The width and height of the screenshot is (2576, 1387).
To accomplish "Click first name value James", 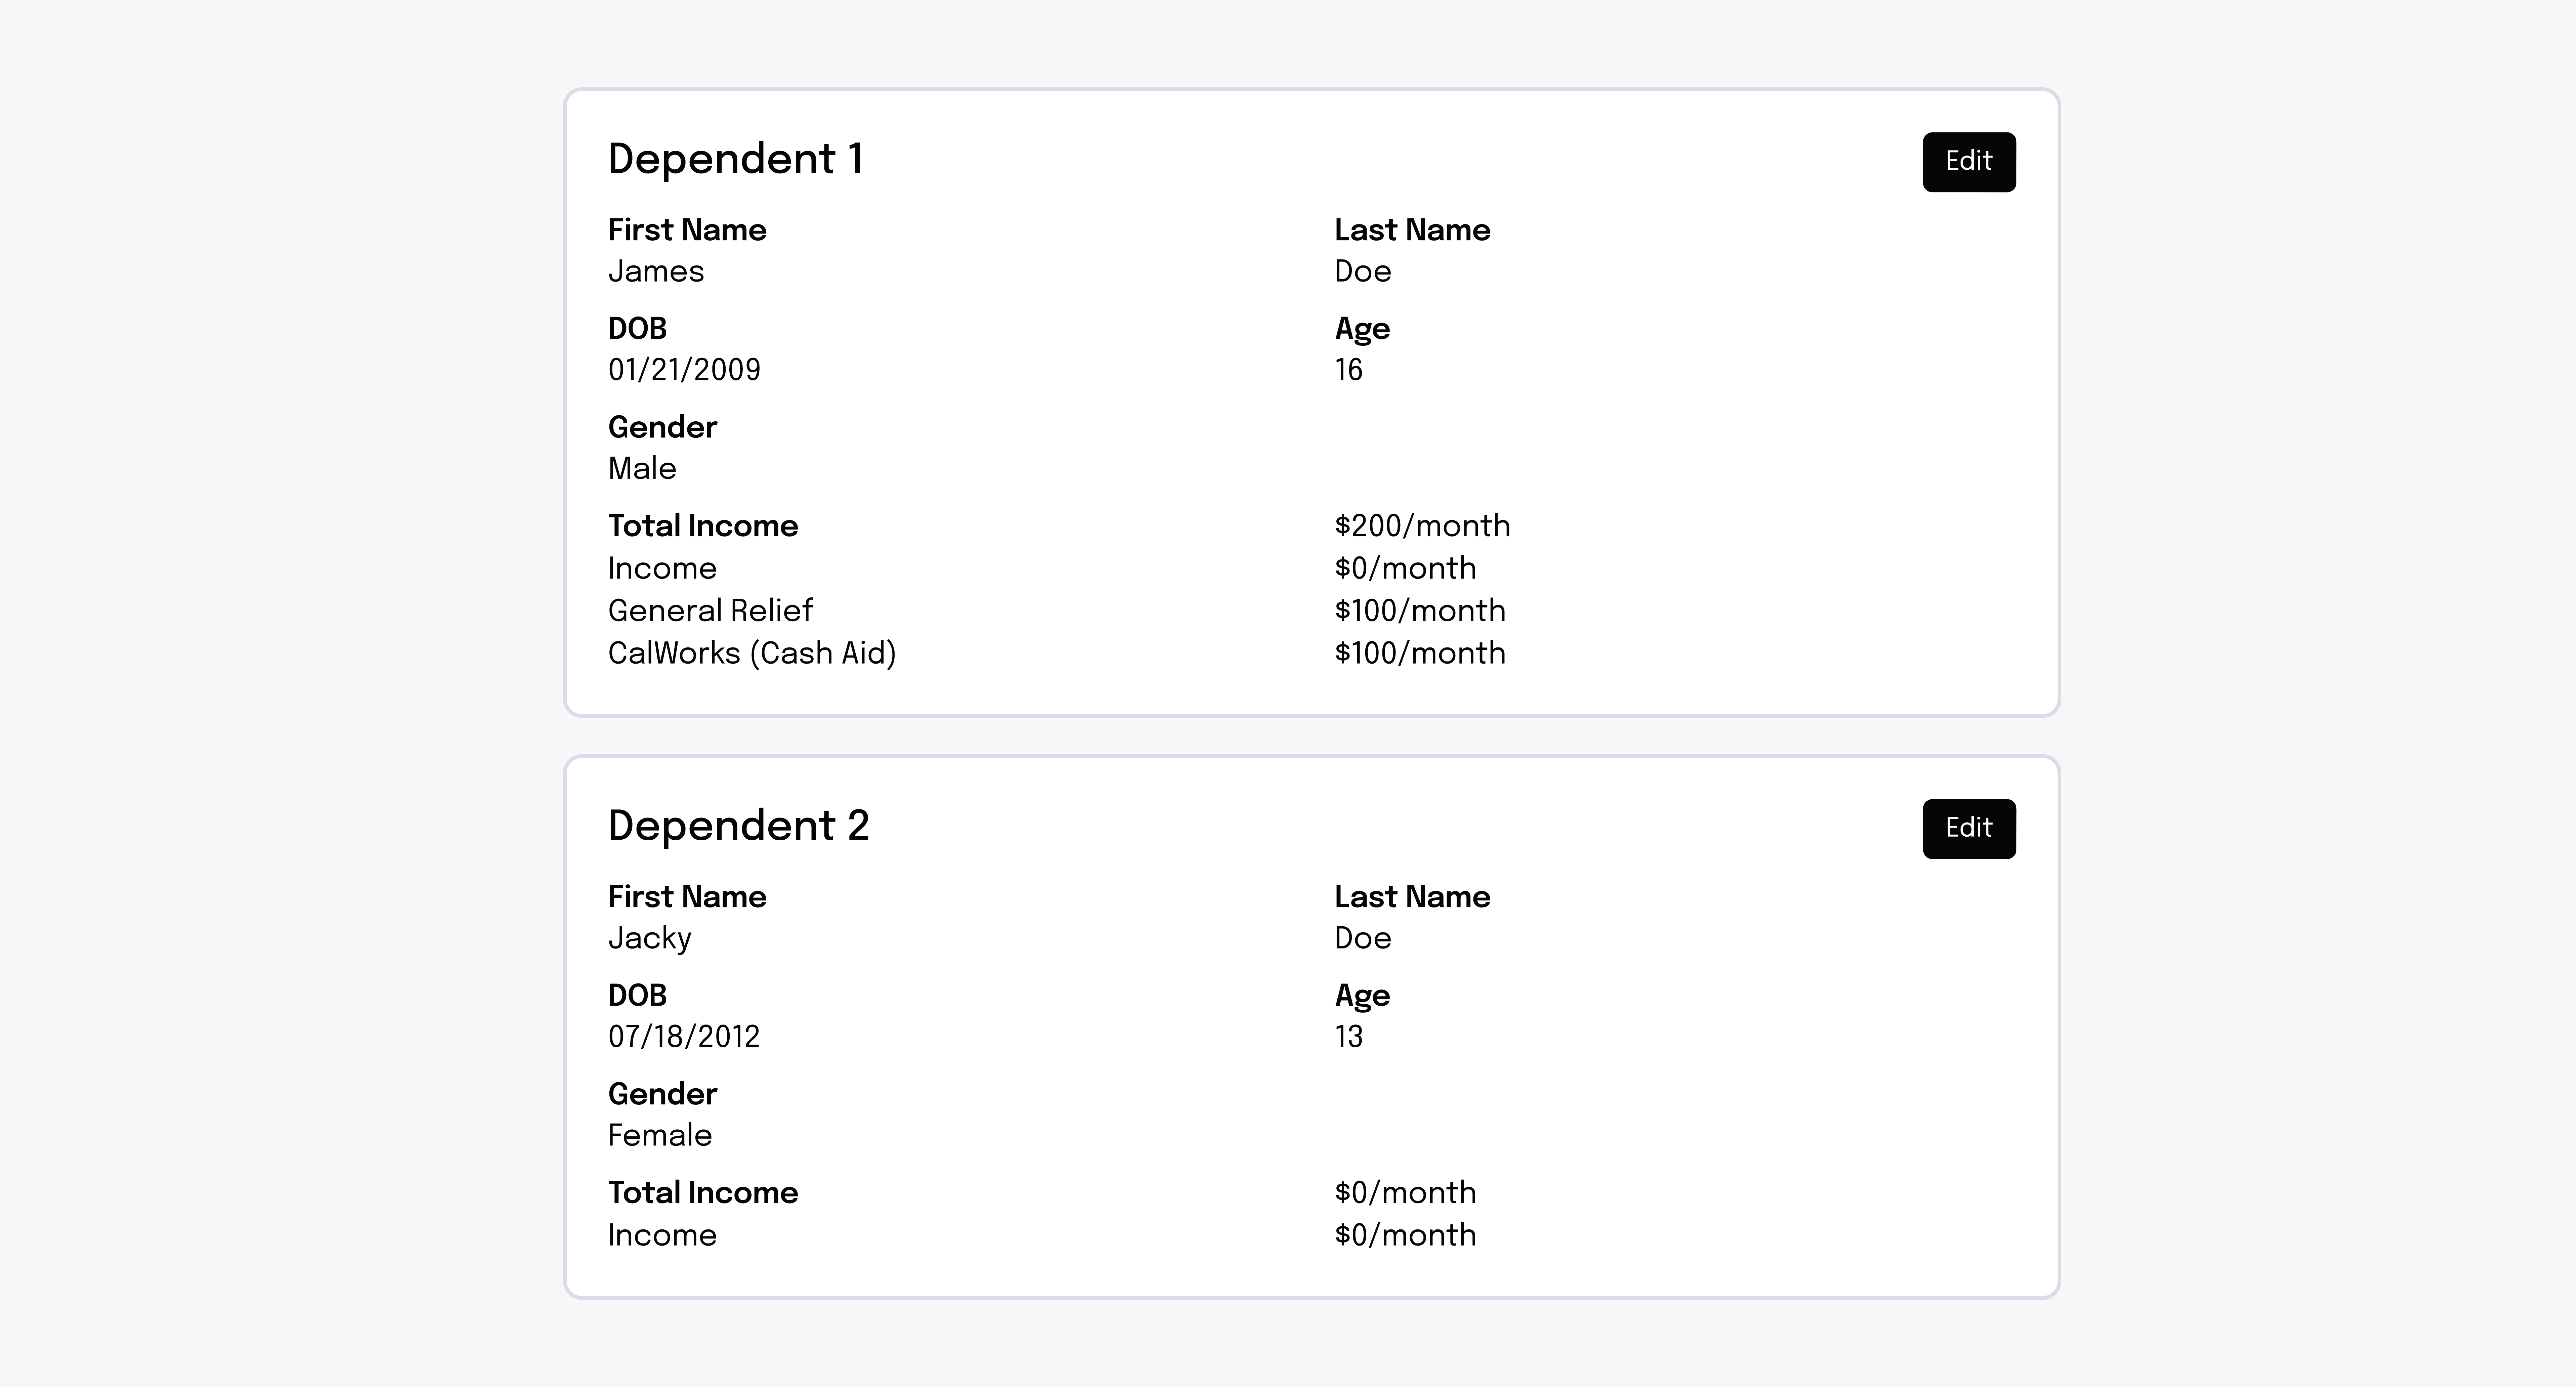I will [x=656, y=271].
